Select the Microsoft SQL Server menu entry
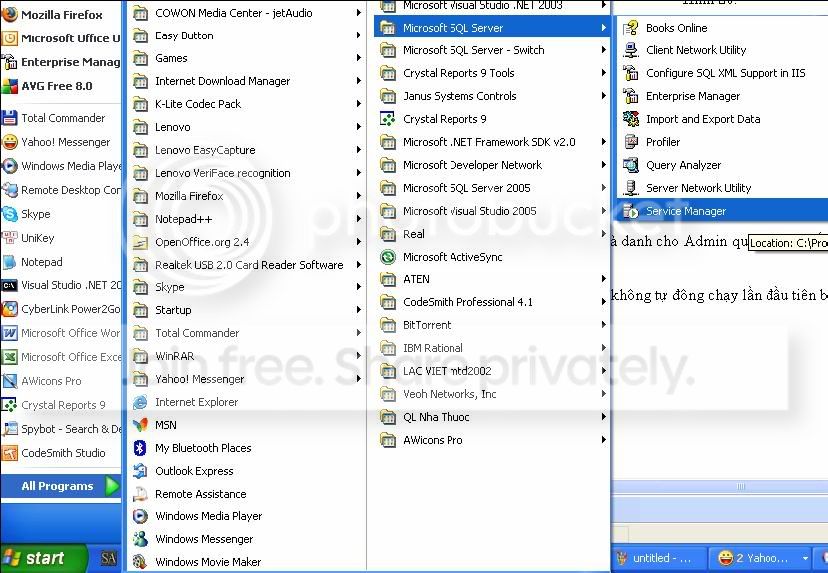828x573 pixels. tap(492, 27)
